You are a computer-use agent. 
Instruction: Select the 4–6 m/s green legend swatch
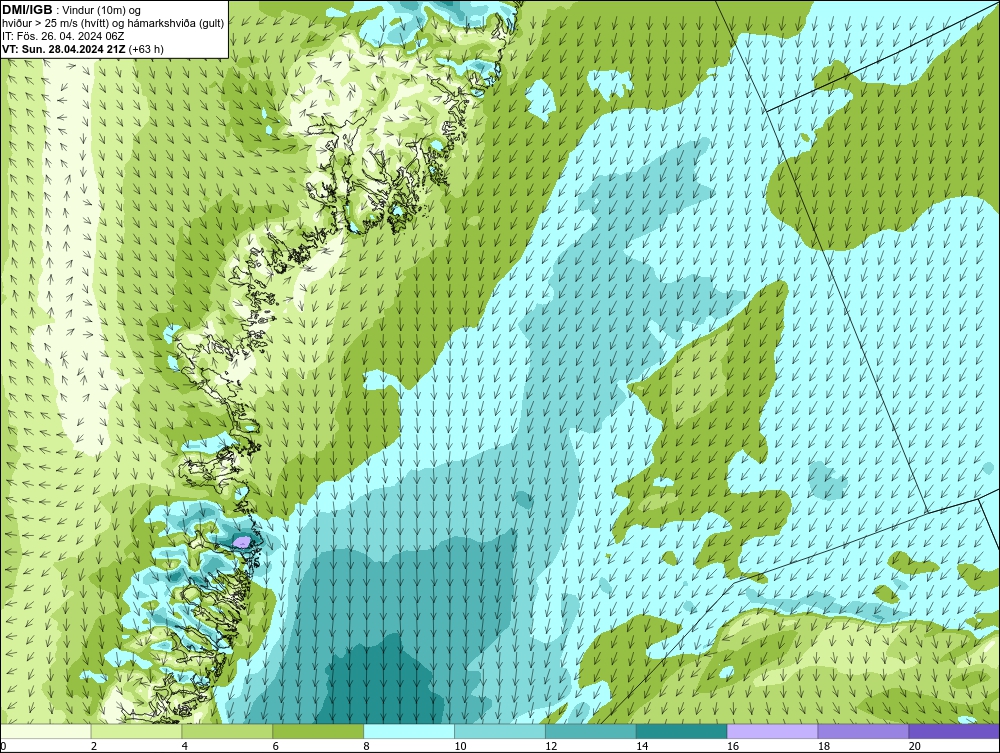point(227,731)
